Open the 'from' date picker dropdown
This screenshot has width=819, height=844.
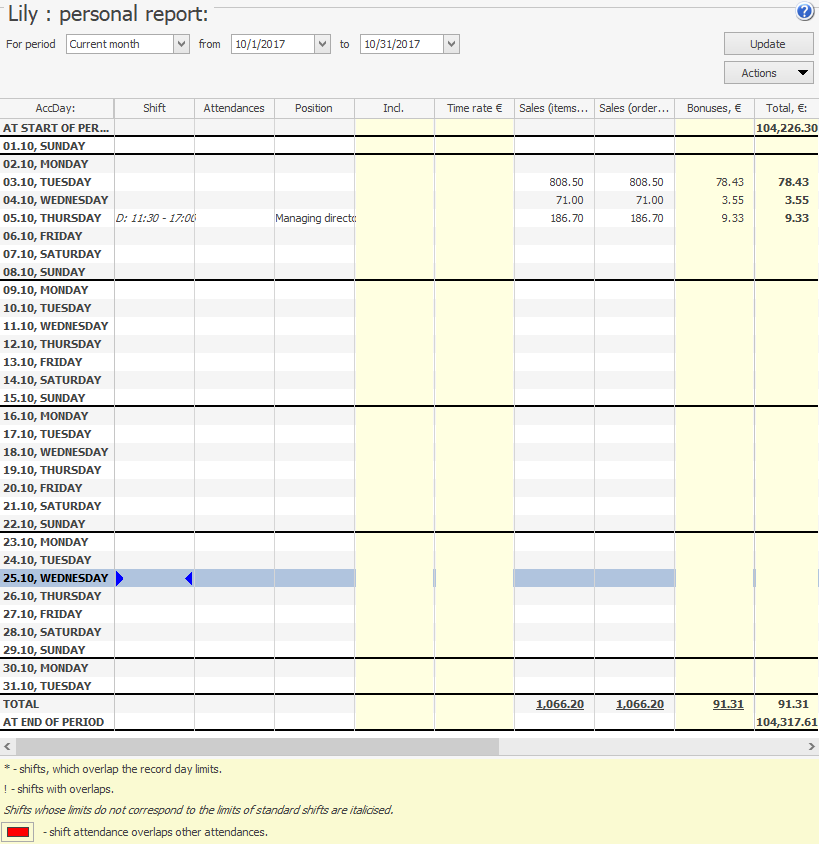(321, 44)
